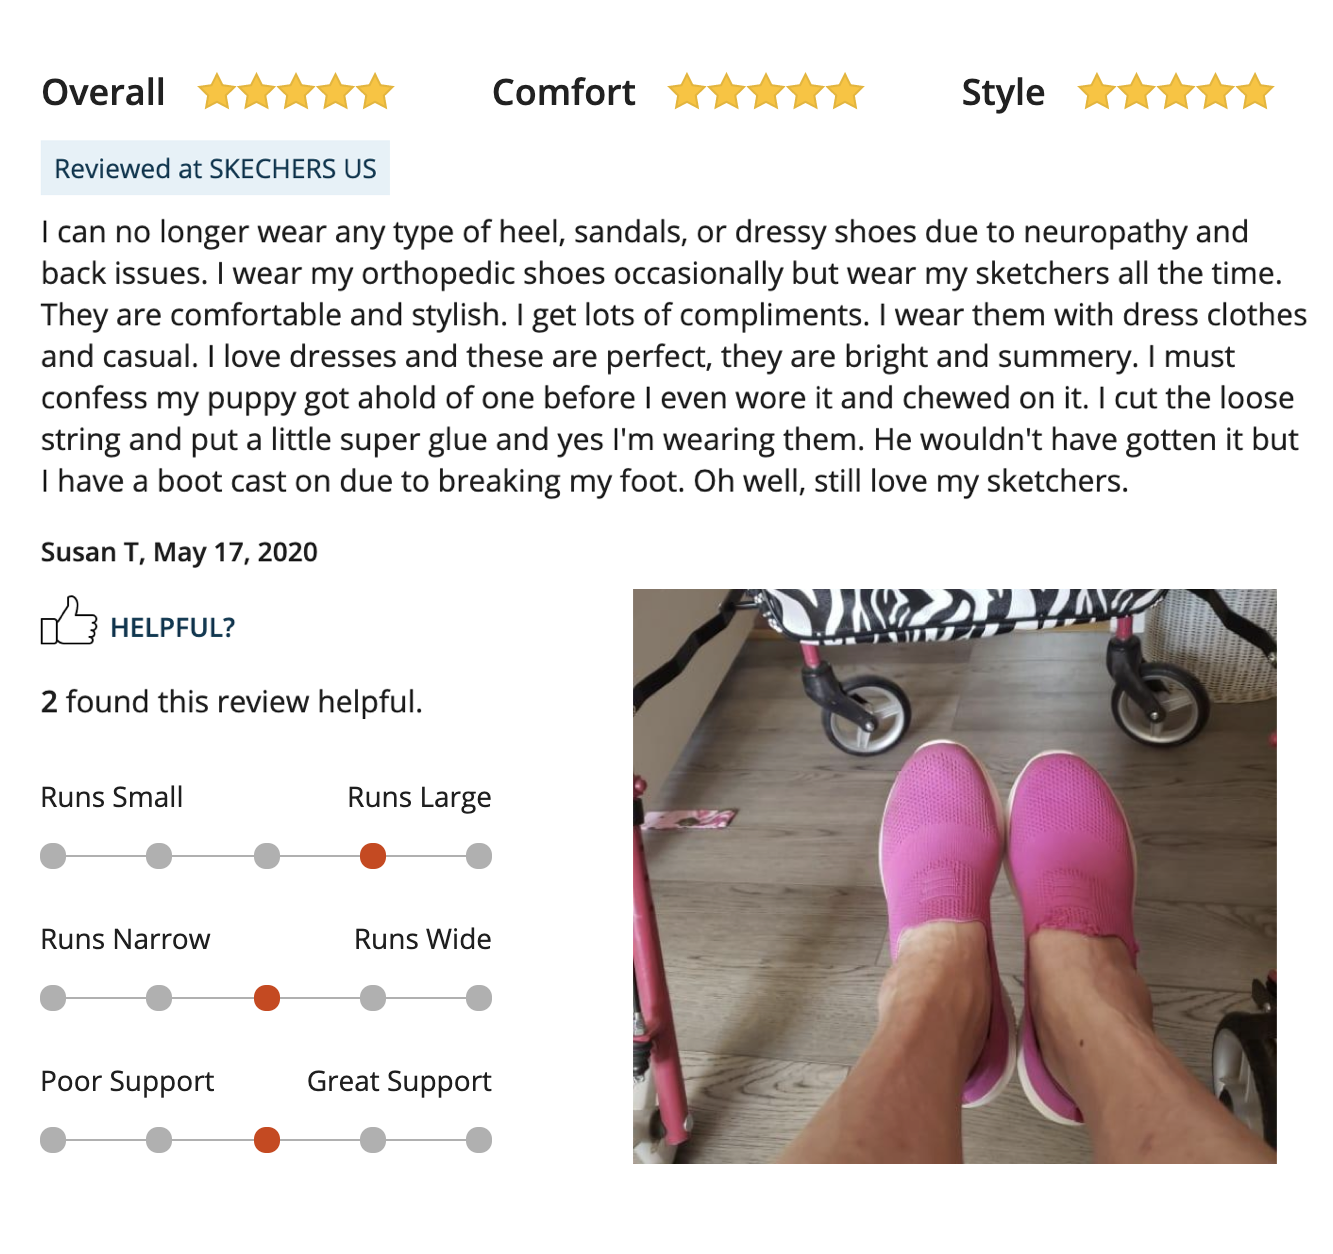Pick the rightmost dot under Runs Wide
The width and height of the screenshot is (1333, 1254).
[x=479, y=998]
